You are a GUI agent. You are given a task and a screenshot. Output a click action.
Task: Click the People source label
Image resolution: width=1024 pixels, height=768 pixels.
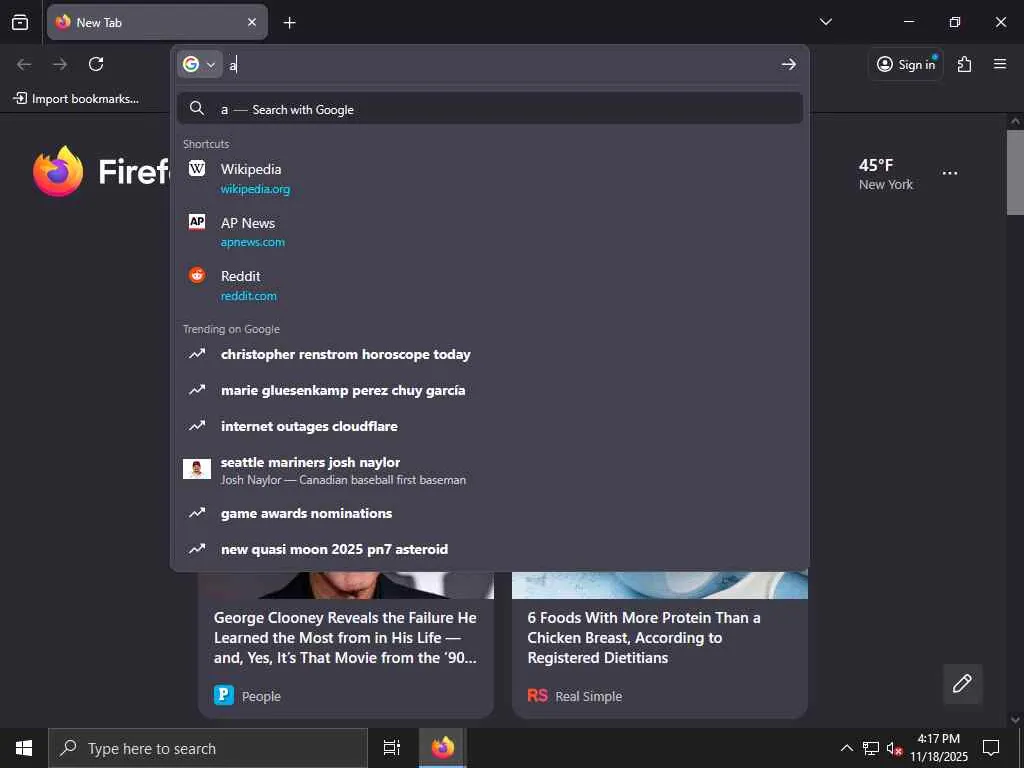(261, 696)
